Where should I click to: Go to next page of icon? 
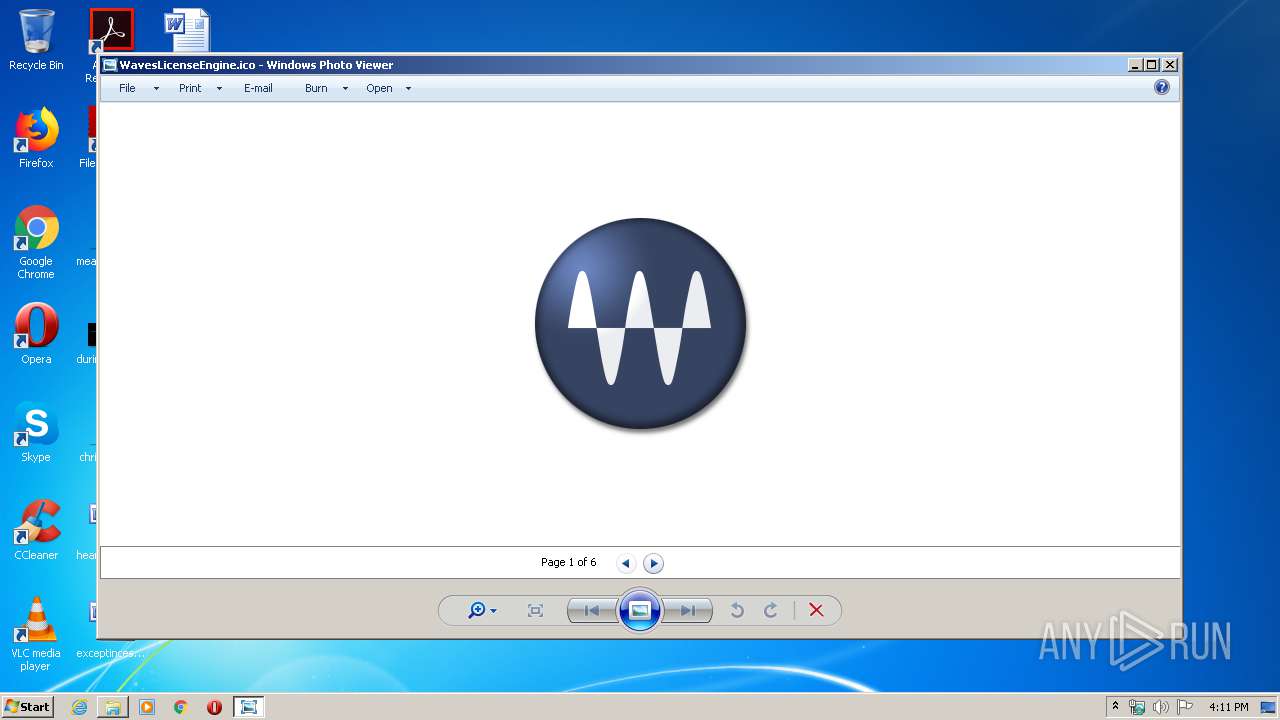[x=653, y=563]
